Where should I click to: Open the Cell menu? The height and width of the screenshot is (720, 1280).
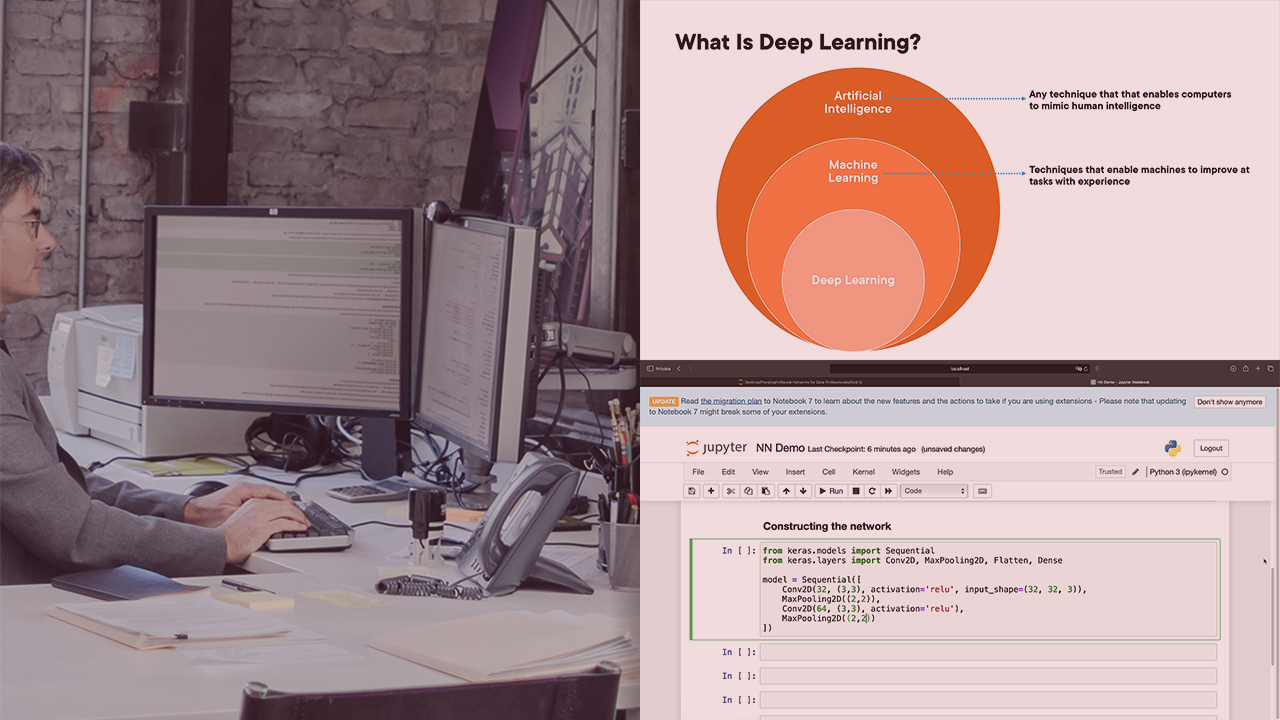[x=828, y=472]
